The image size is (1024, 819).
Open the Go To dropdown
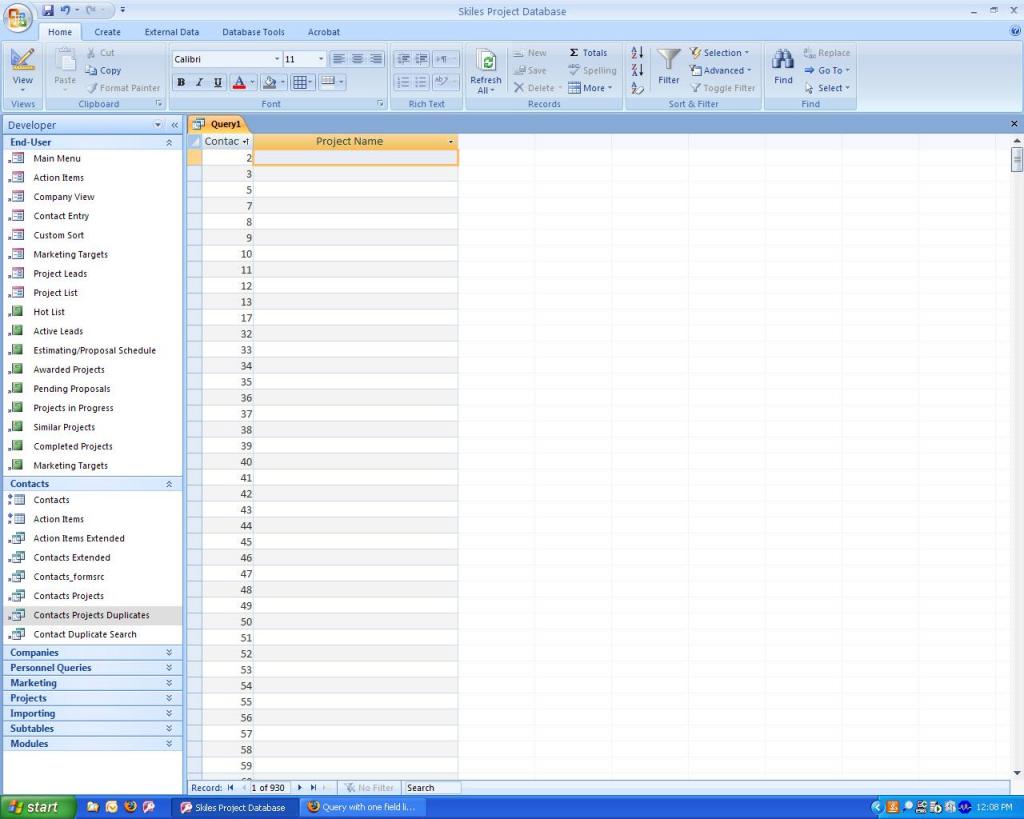tap(827, 71)
